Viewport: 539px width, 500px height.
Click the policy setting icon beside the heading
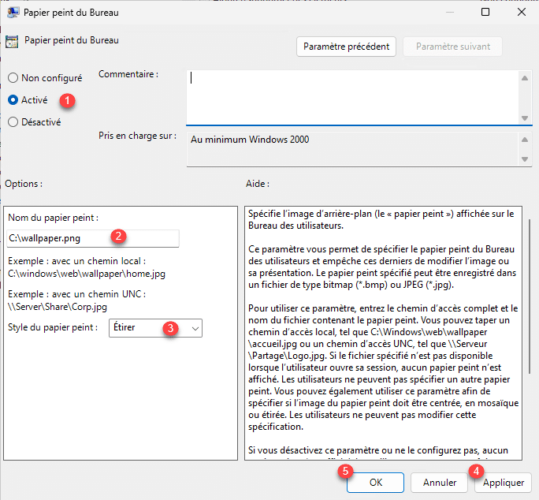12,41
